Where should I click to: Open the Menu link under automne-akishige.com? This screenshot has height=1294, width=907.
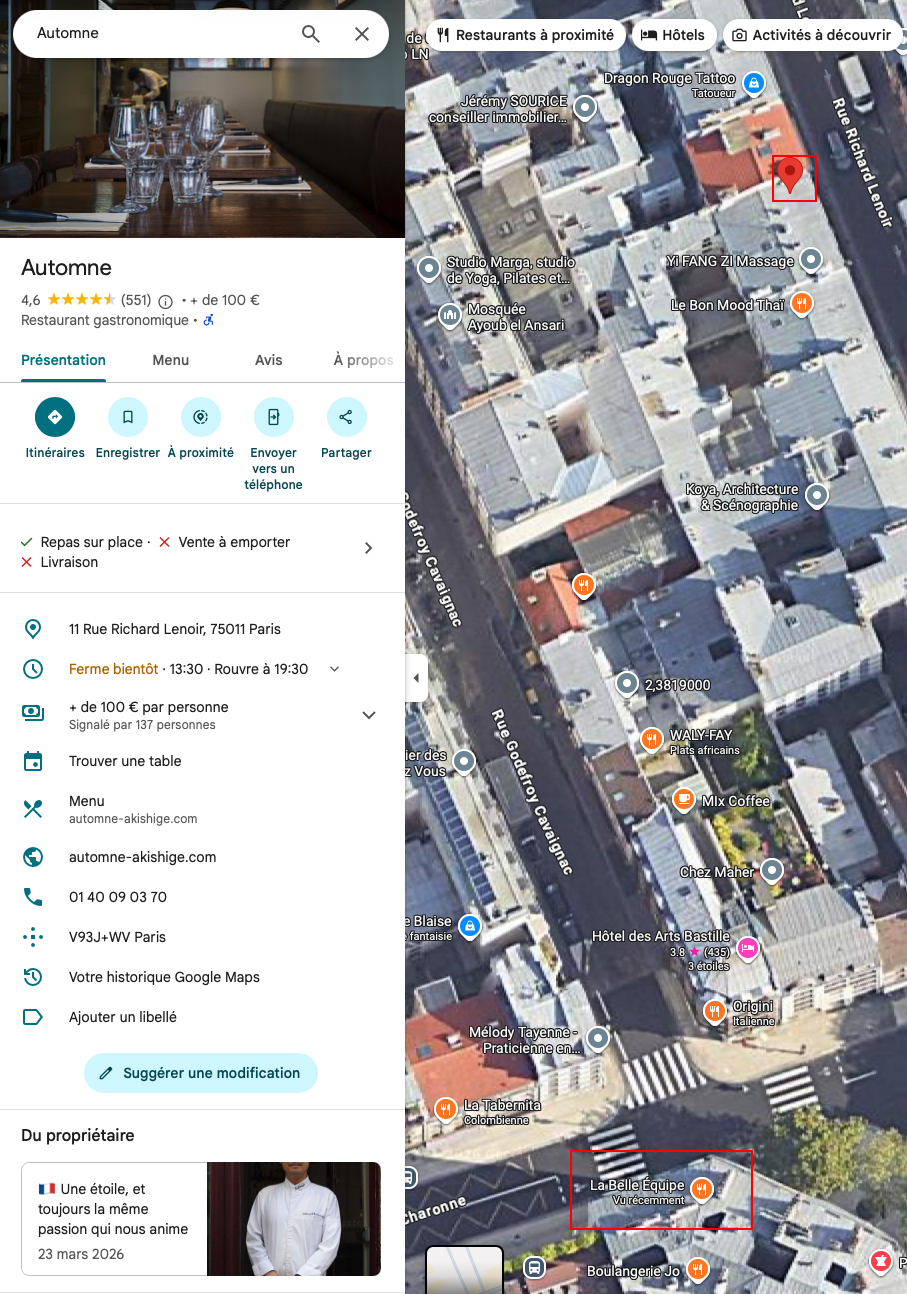coord(202,809)
